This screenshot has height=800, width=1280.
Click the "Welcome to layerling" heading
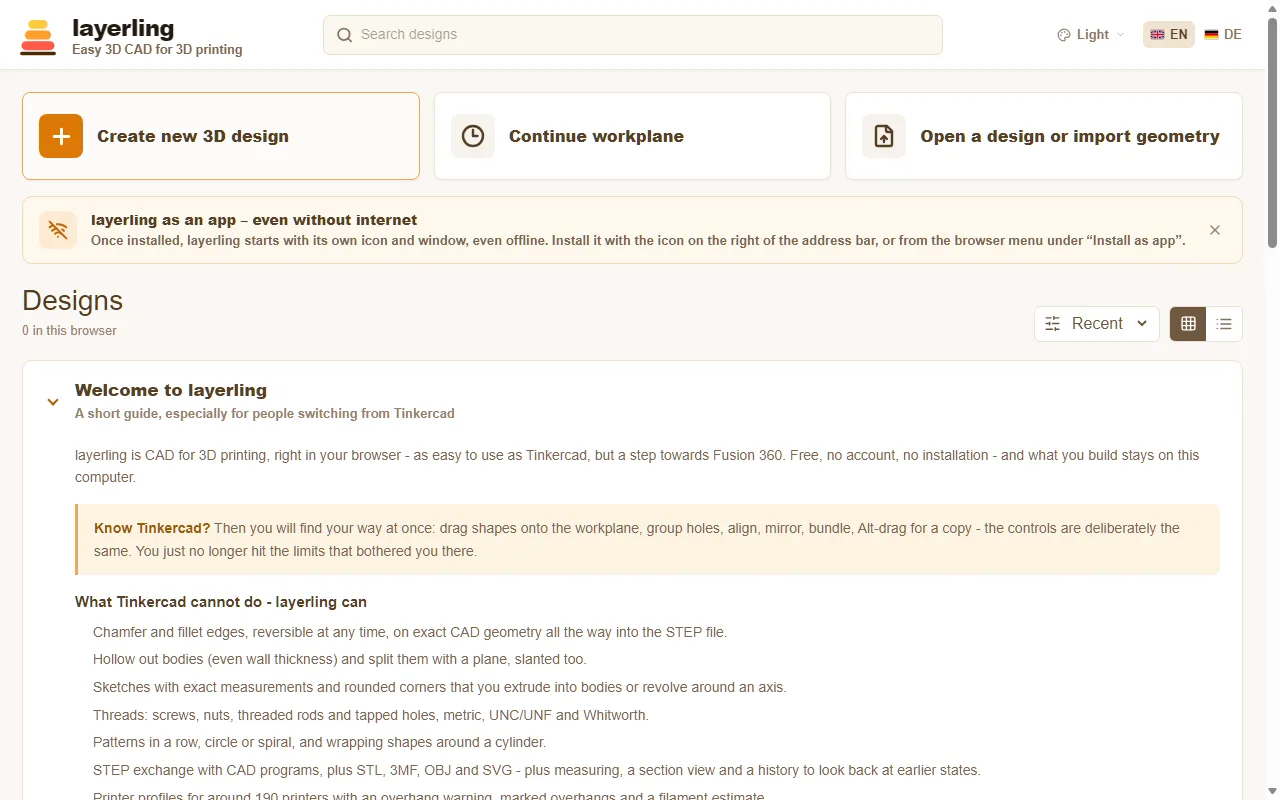coord(171,391)
